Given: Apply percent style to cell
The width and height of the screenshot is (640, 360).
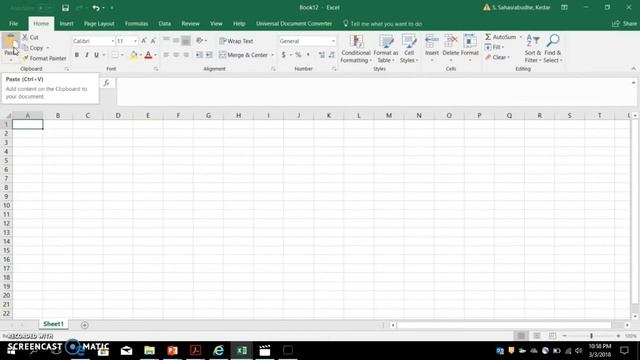Looking at the screenshot, I should pos(298,55).
